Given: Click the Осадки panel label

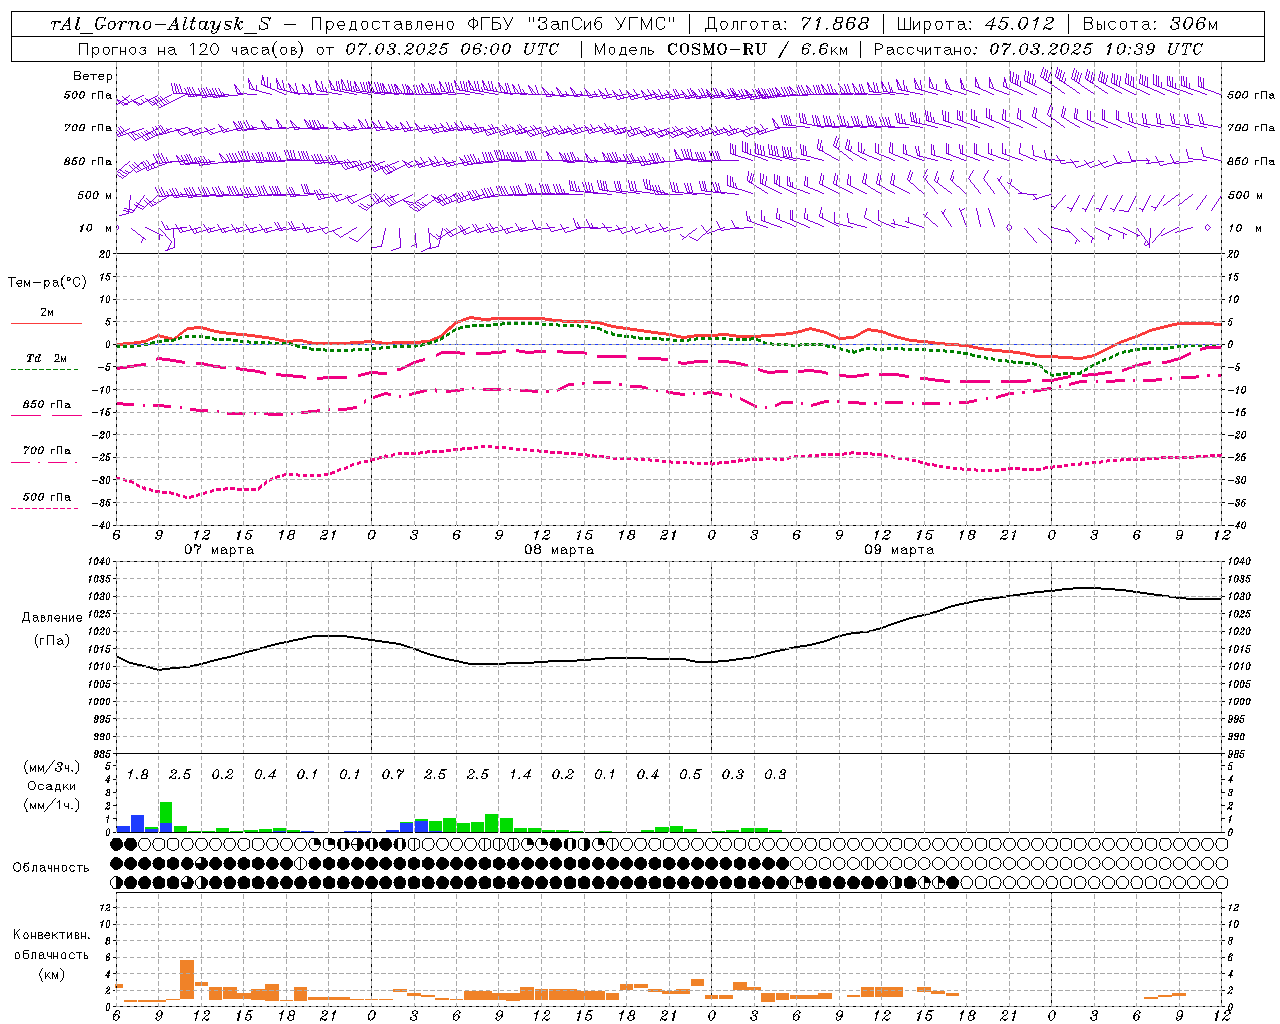Looking at the screenshot, I should tap(52, 786).
